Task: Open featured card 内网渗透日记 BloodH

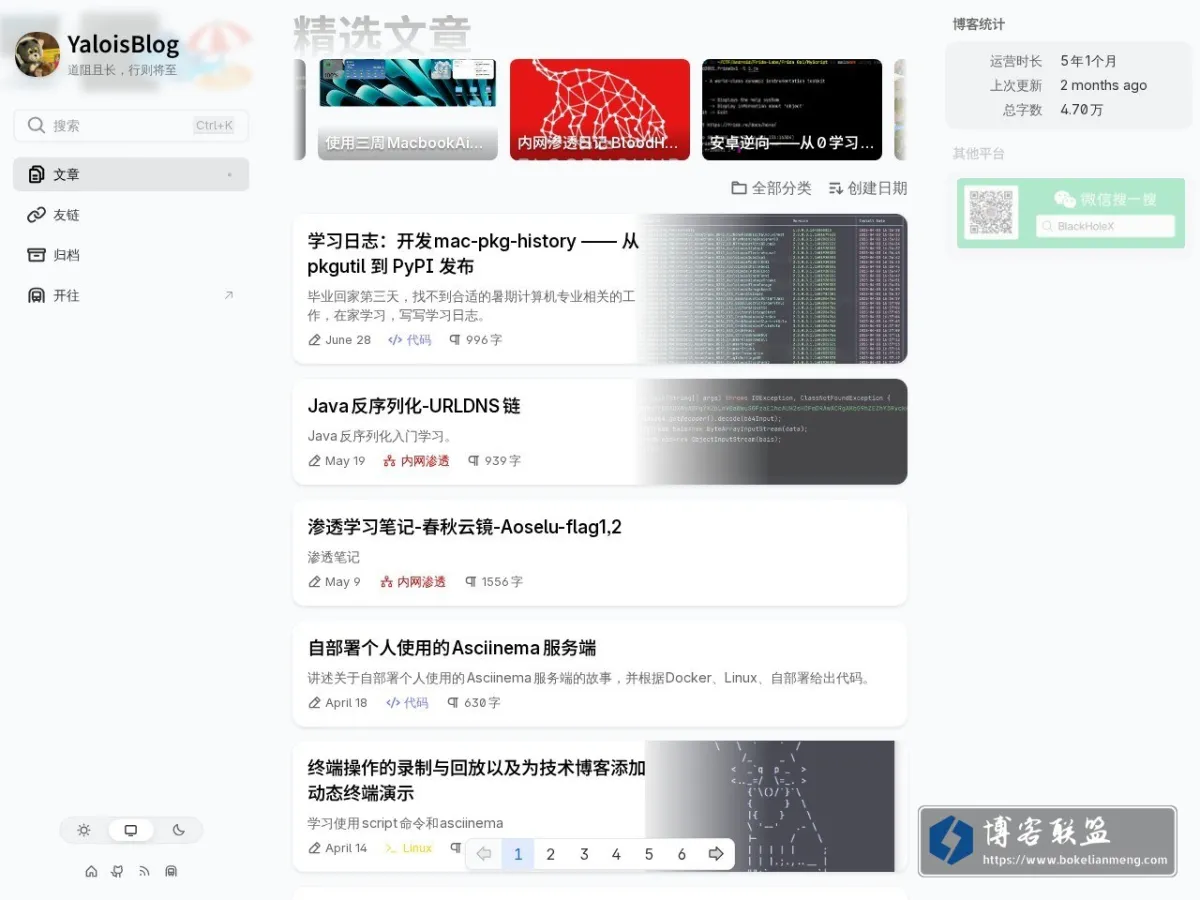Action: point(600,109)
